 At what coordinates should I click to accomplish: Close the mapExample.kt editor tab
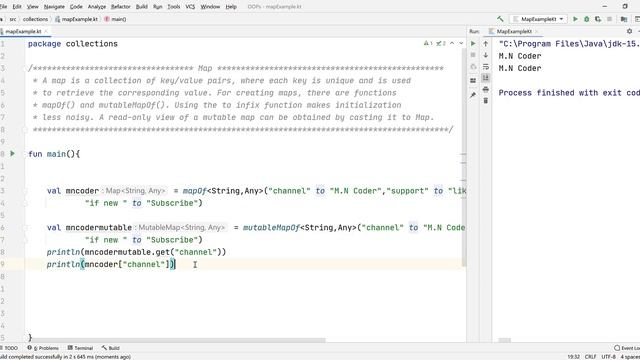pyautogui.click(x=46, y=31)
